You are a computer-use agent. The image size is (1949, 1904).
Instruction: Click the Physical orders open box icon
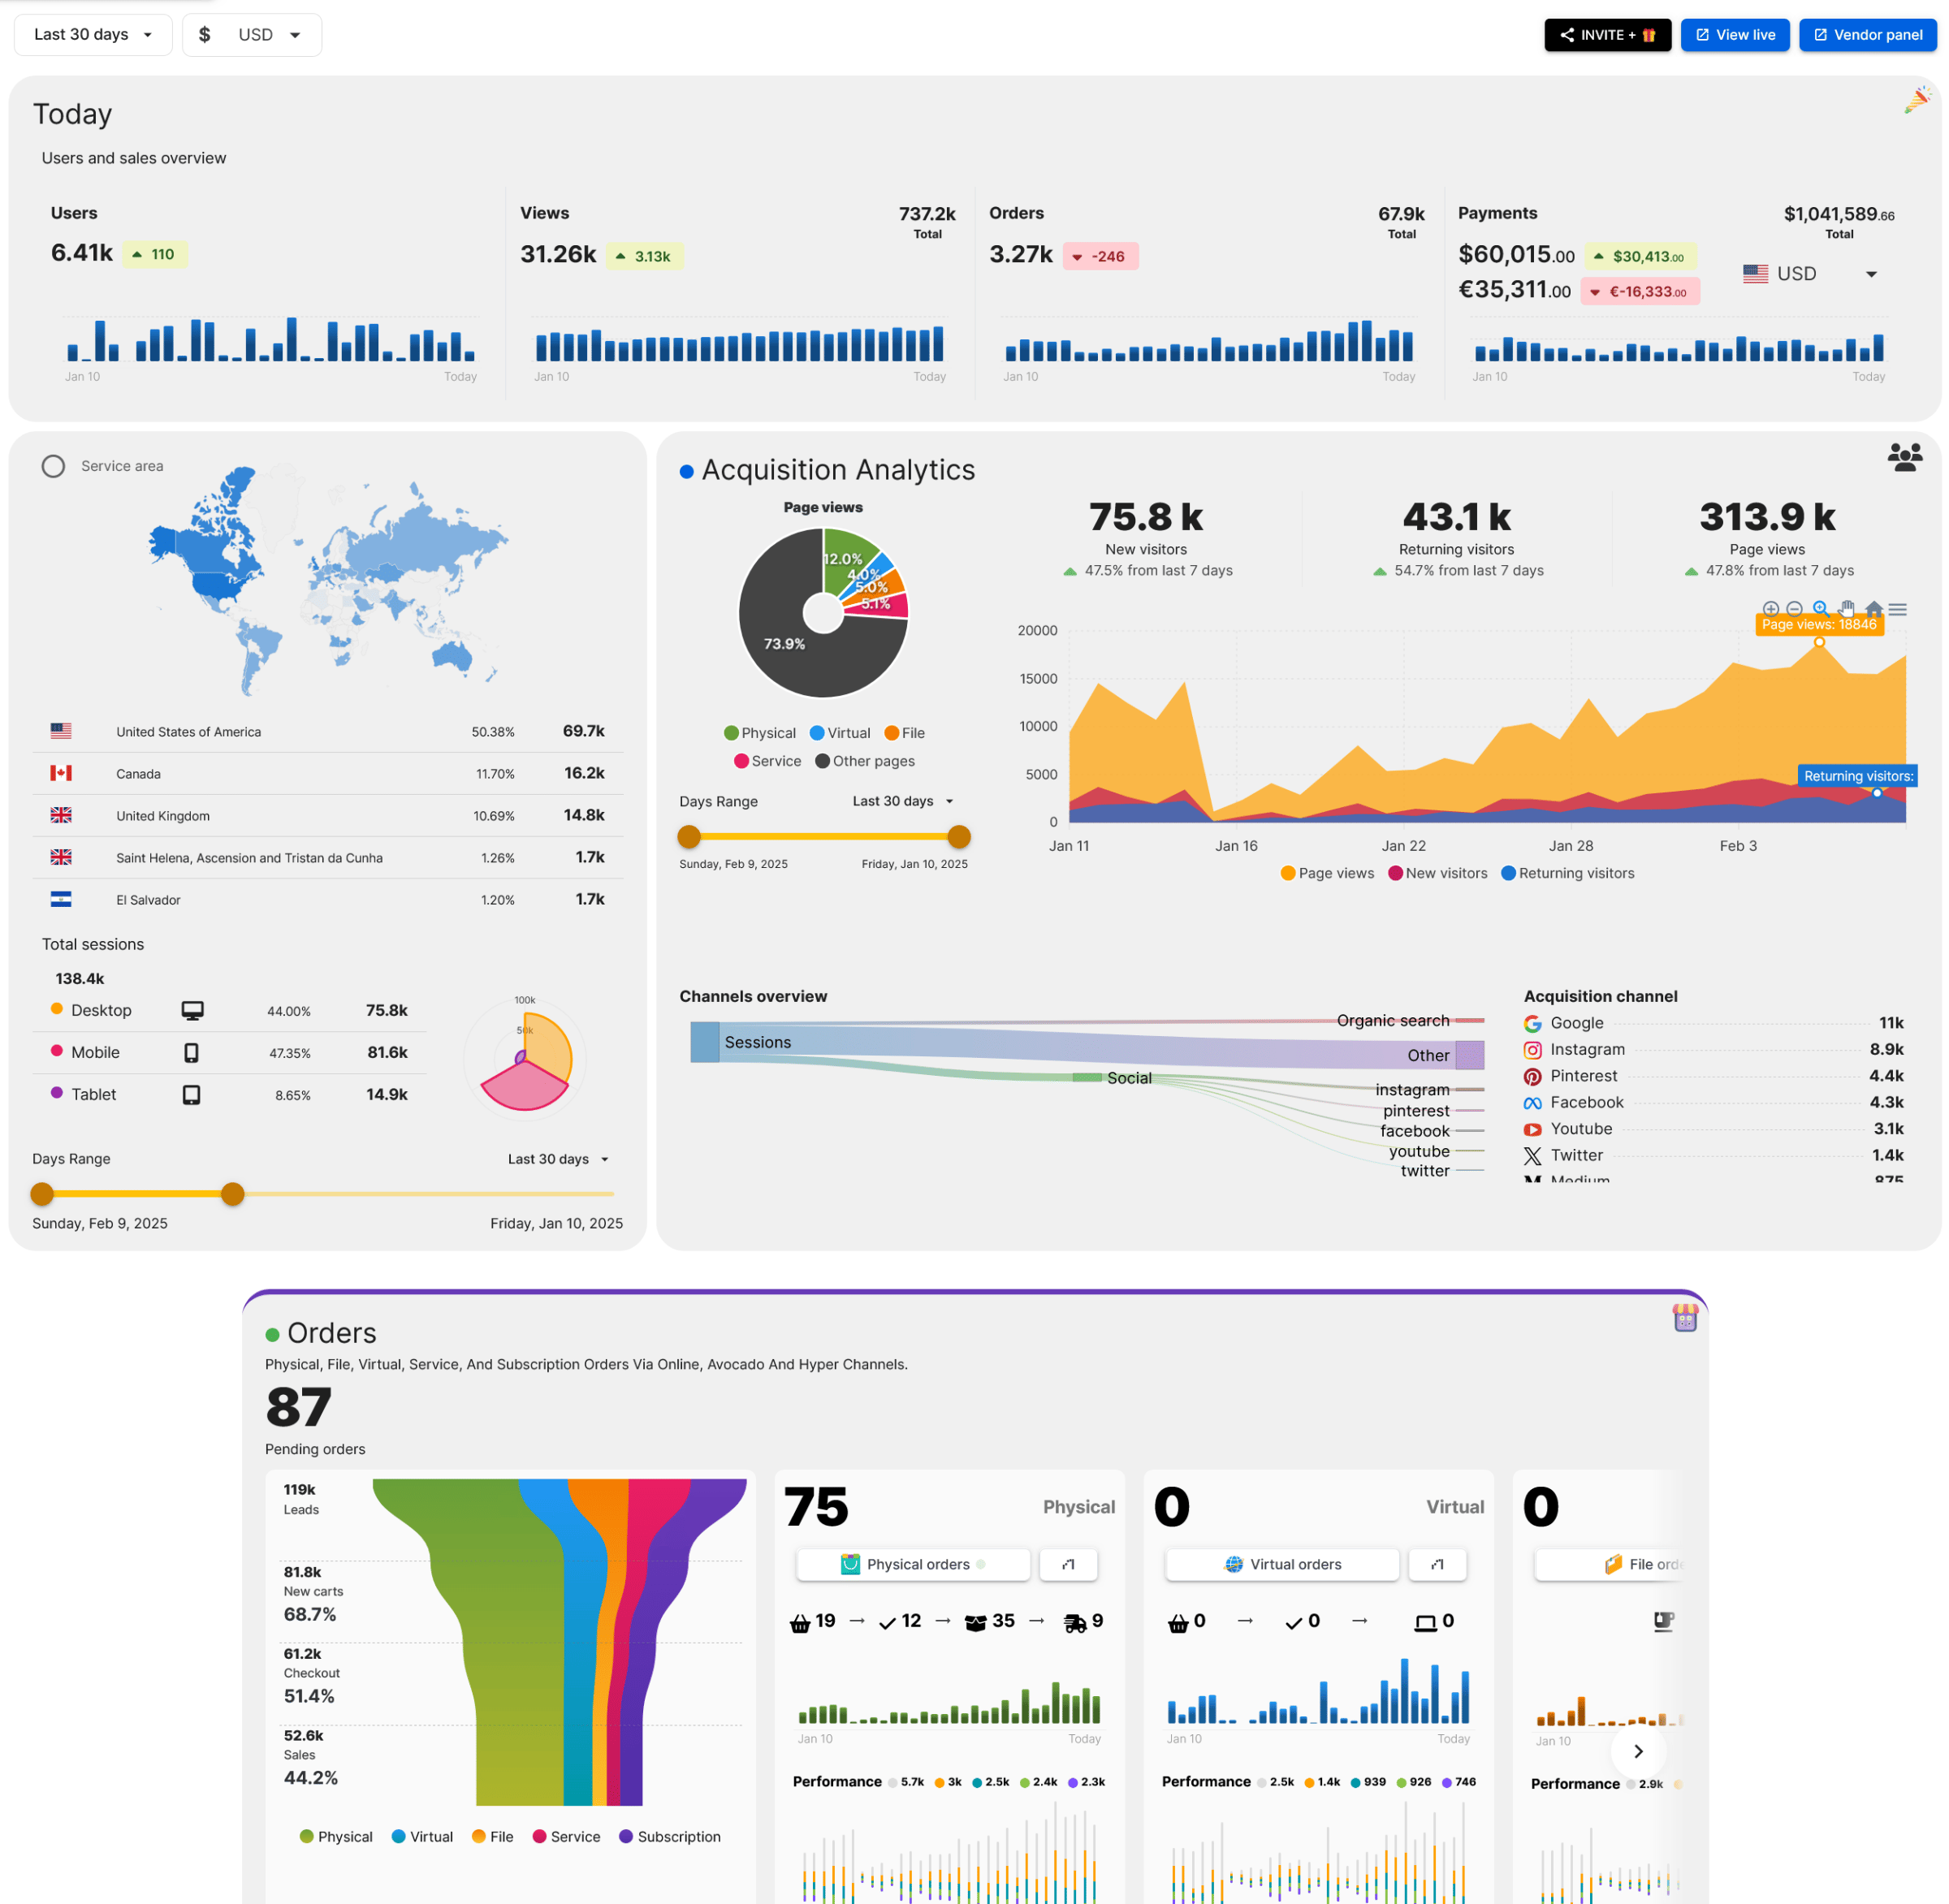click(x=975, y=1623)
